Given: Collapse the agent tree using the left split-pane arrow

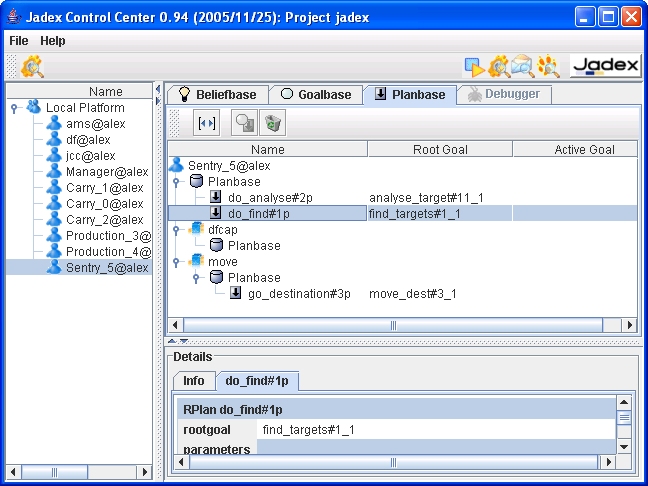Looking at the screenshot, I should click(x=158, y=88).
